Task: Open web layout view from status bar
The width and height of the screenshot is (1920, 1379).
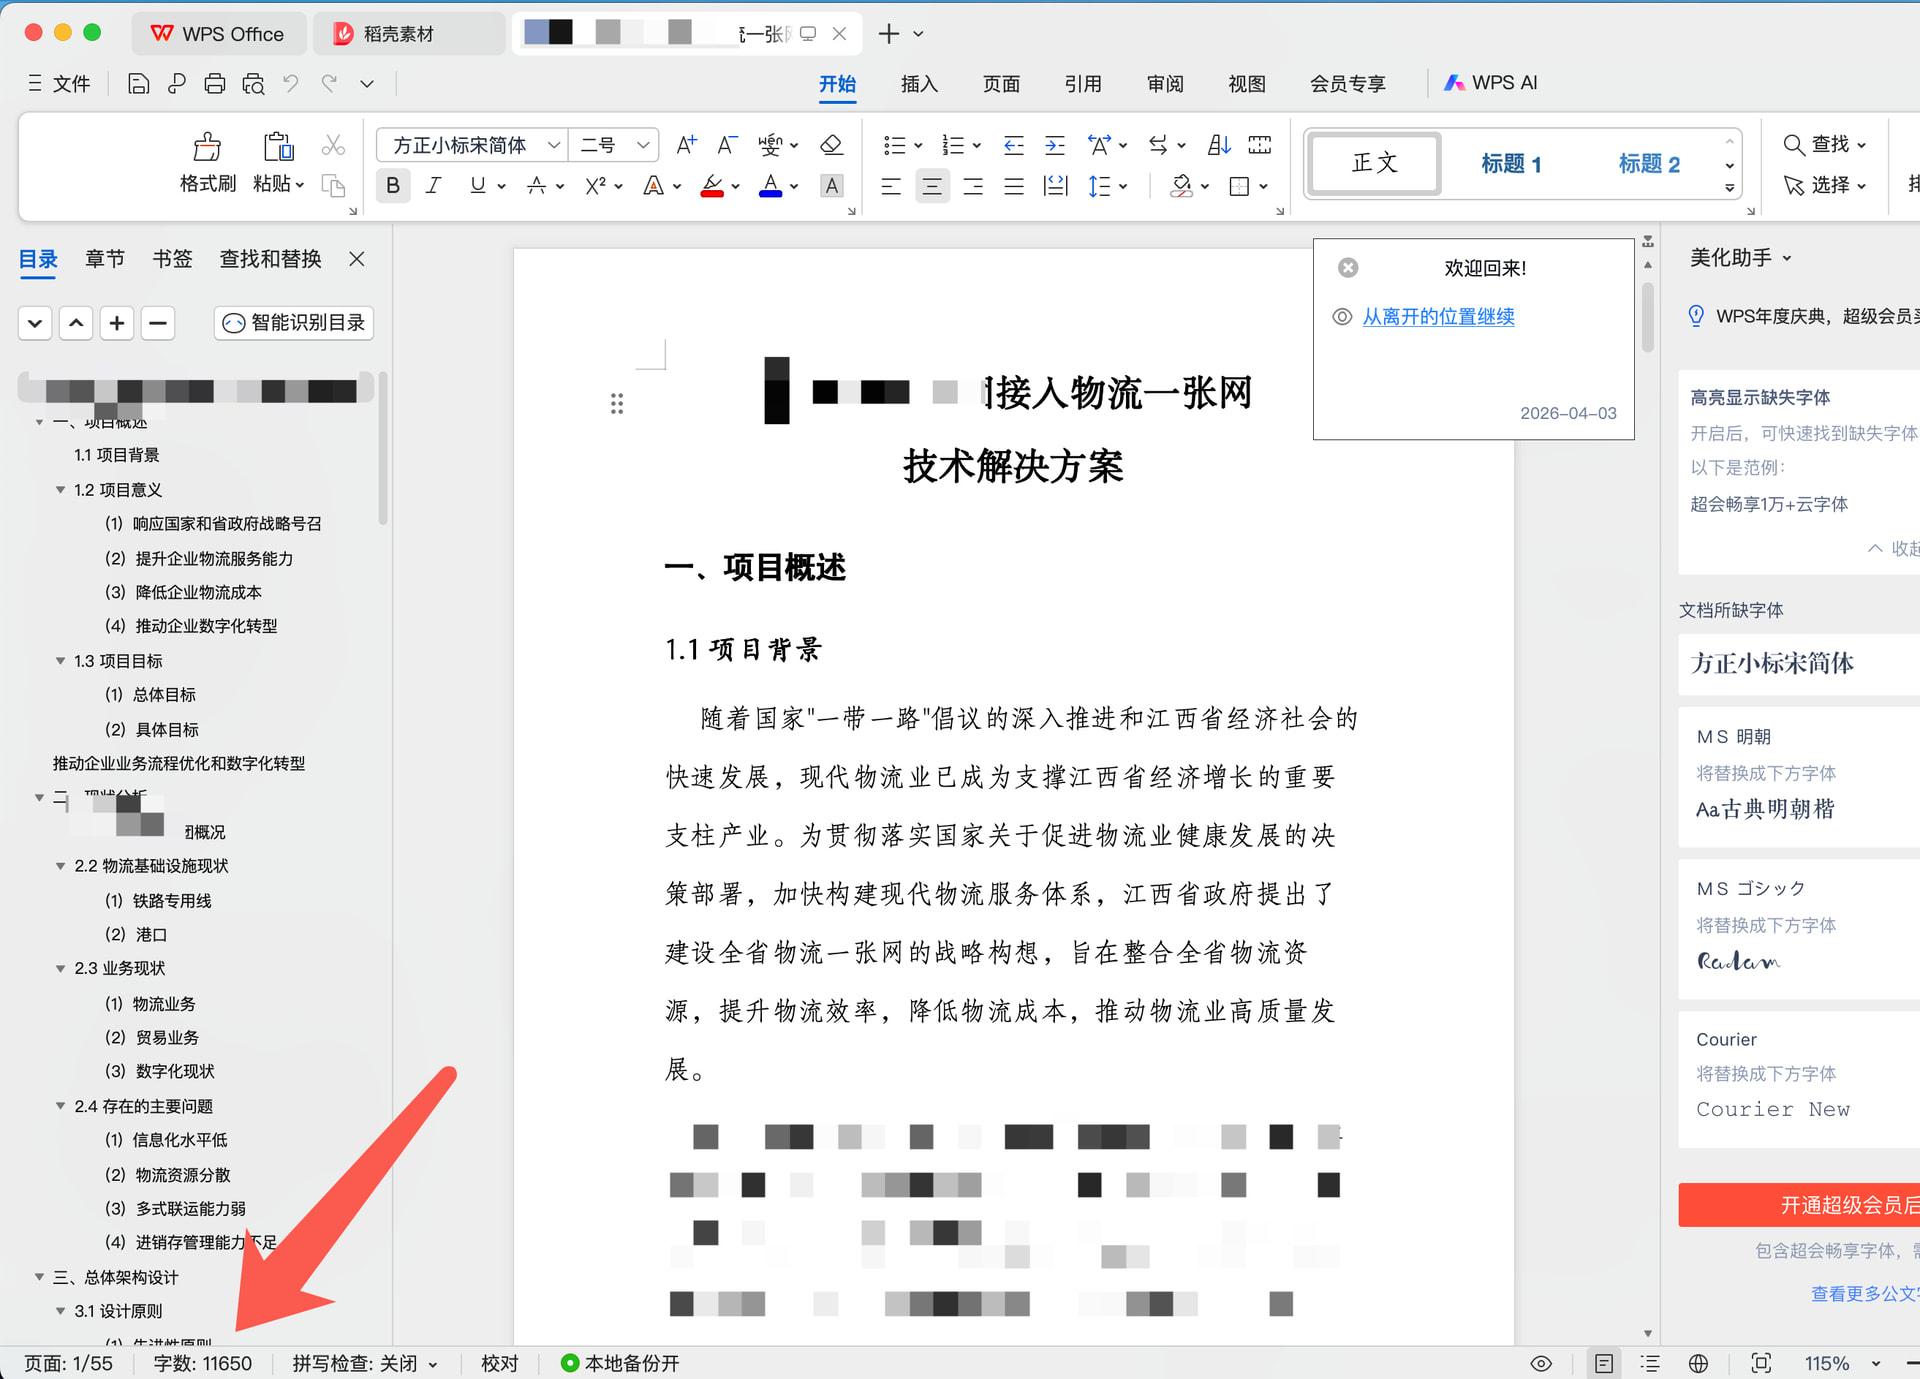Action: pos(1698,1364)
